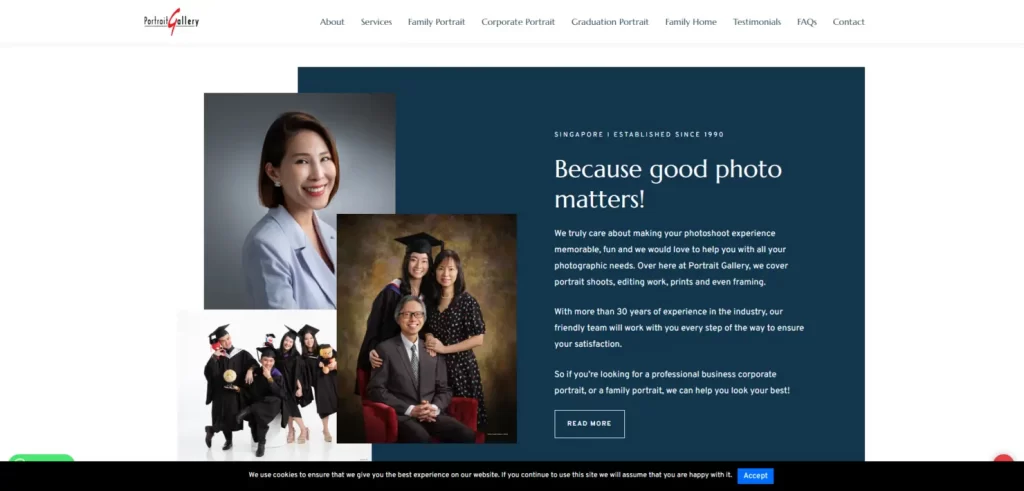This screenshot has width=1024, height=491.
Task: Open the Family Home link
Action: coord(691,22)
